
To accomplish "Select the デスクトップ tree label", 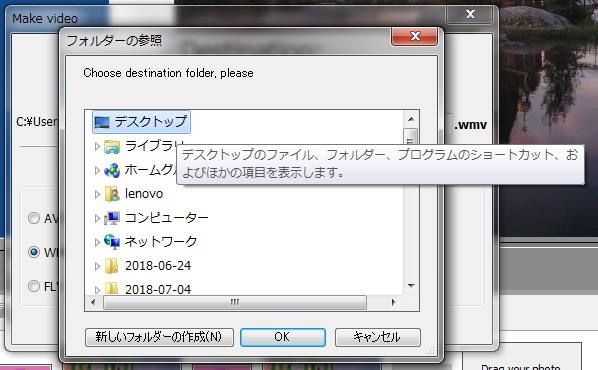I will pos(151,122).
